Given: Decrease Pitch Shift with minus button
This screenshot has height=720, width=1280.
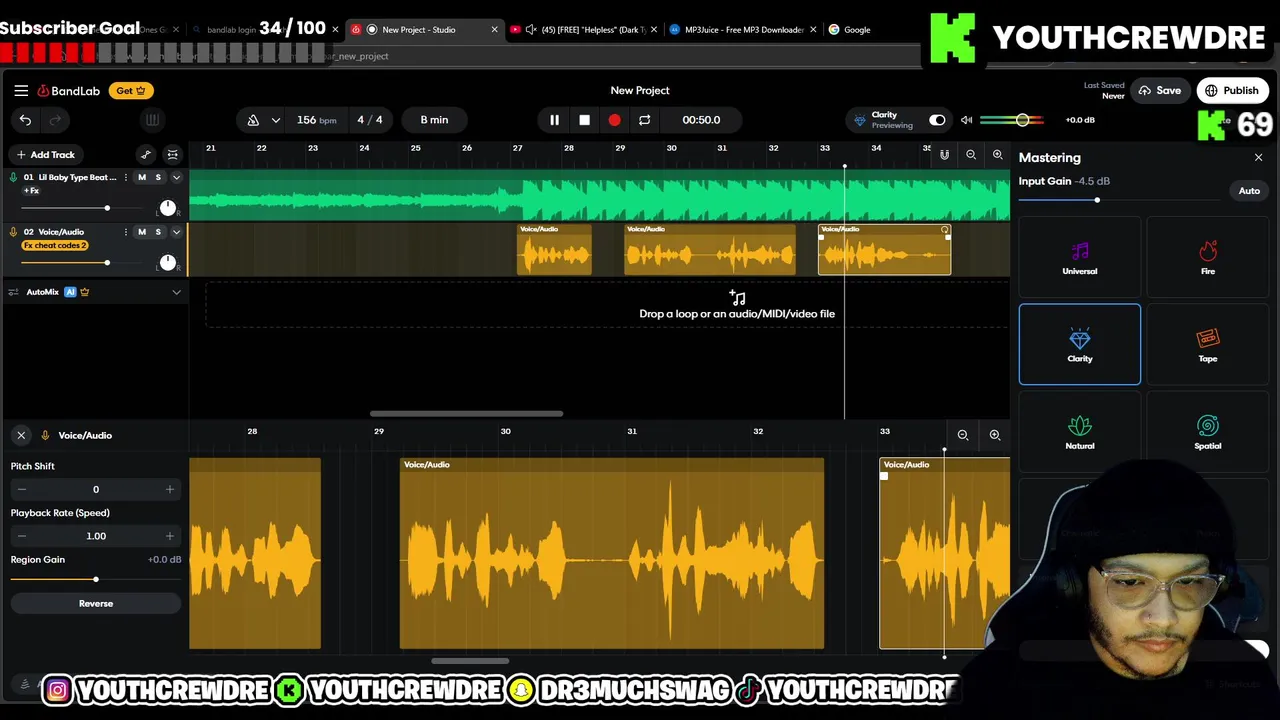Looking at the screenshot, I should [x=22, y=490].
